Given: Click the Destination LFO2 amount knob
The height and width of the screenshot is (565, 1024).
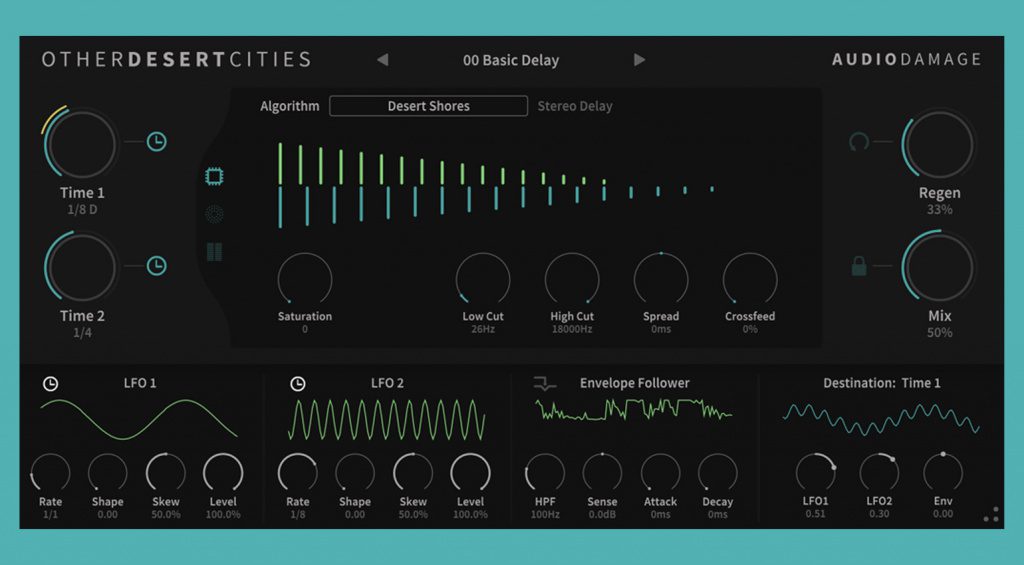Looking at the screenshot, I should 879,472.
